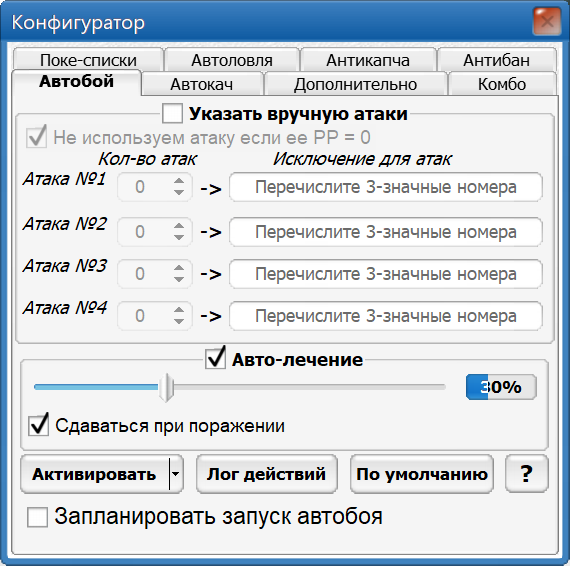The height and width of the screenshot is (566, 570).
Task: Open the Комбо tab
Action: click(x=502, y=84)
